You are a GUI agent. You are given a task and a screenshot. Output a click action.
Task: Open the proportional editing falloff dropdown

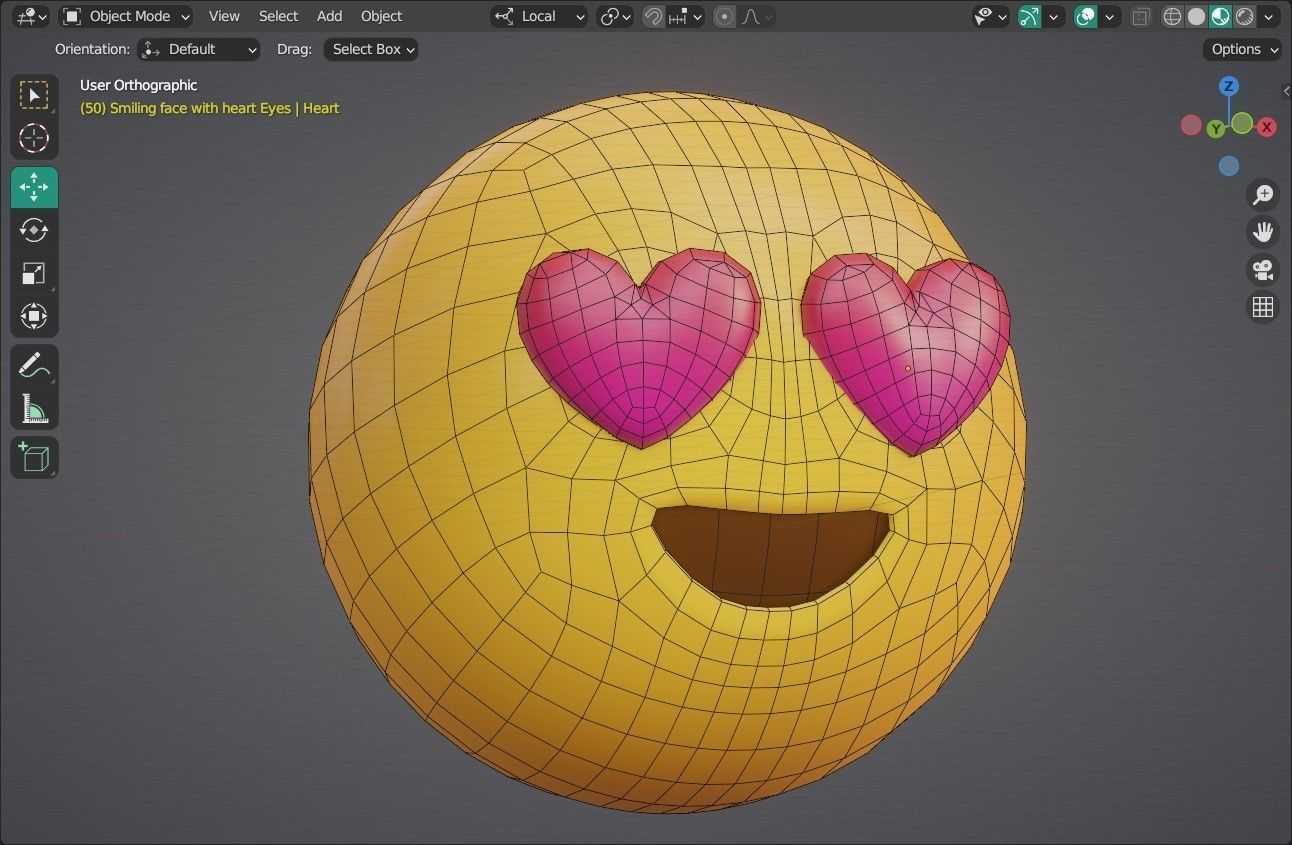click(757, 16)
